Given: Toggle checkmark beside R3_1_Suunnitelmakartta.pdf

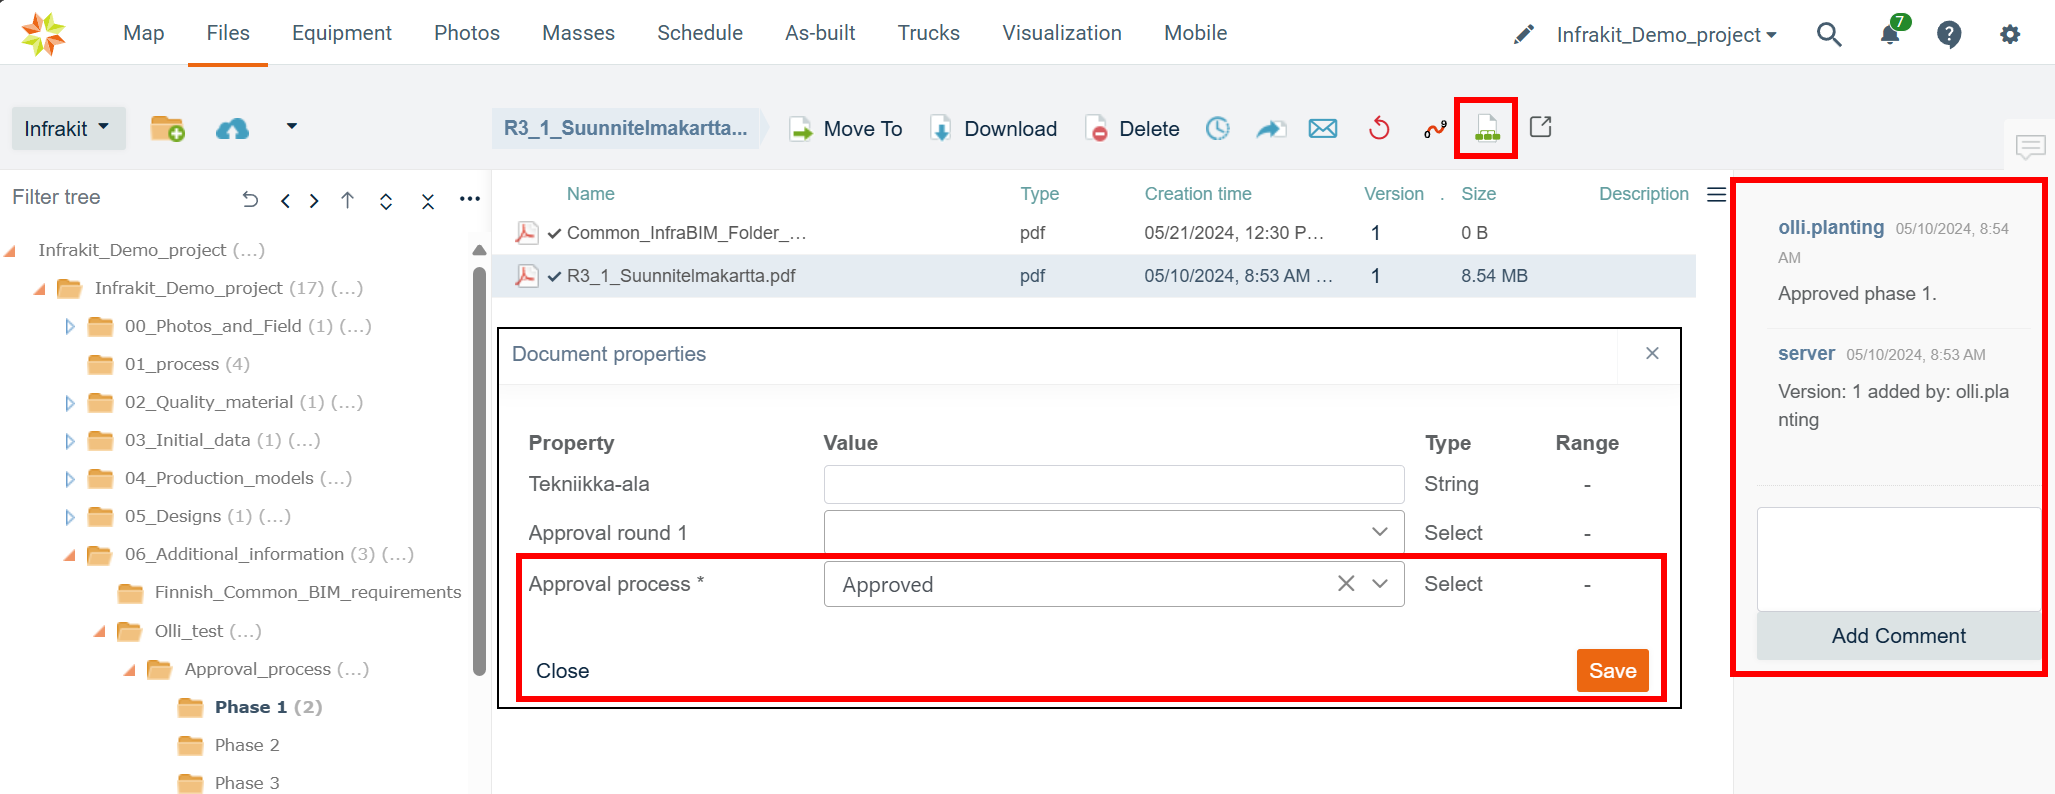Looking at the screenshot, I should [x=555, y=277].
